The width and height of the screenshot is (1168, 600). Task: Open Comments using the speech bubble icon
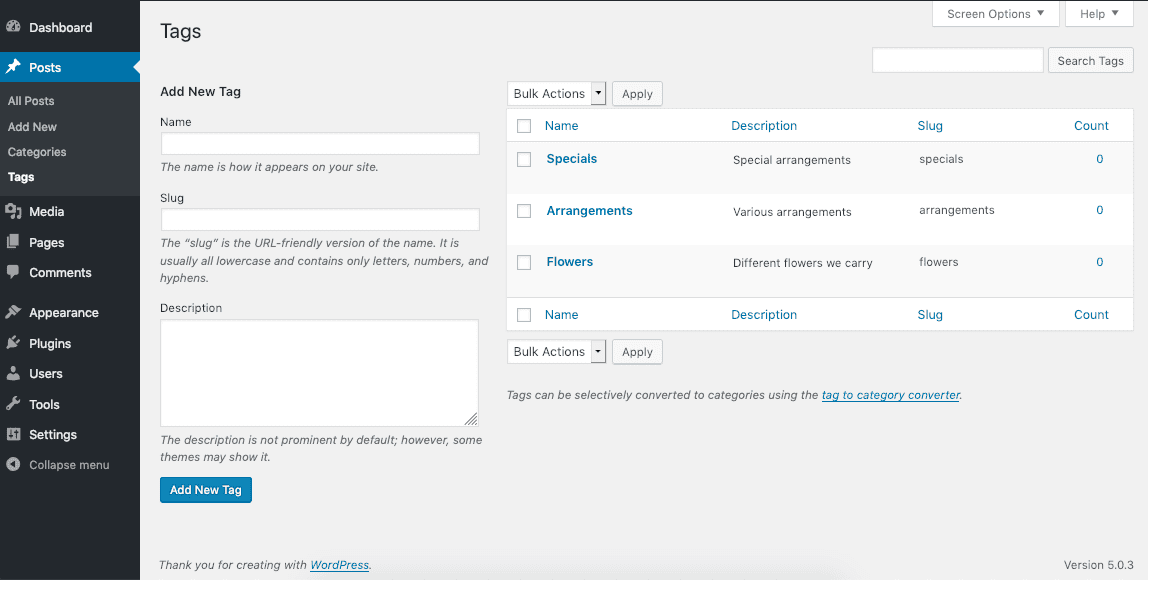(14, 272)
